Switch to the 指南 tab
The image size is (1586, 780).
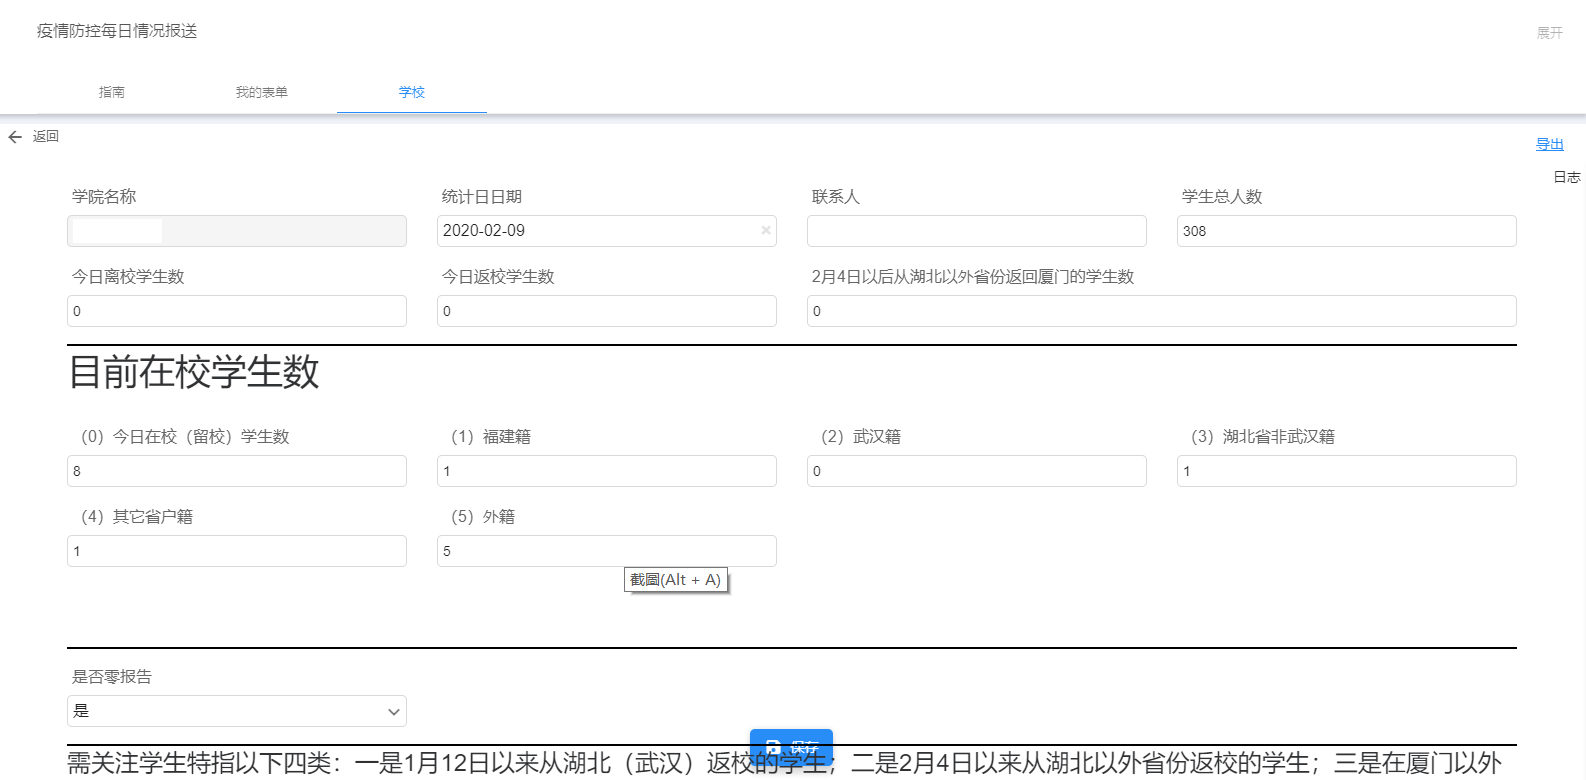(x=112, y=92)
